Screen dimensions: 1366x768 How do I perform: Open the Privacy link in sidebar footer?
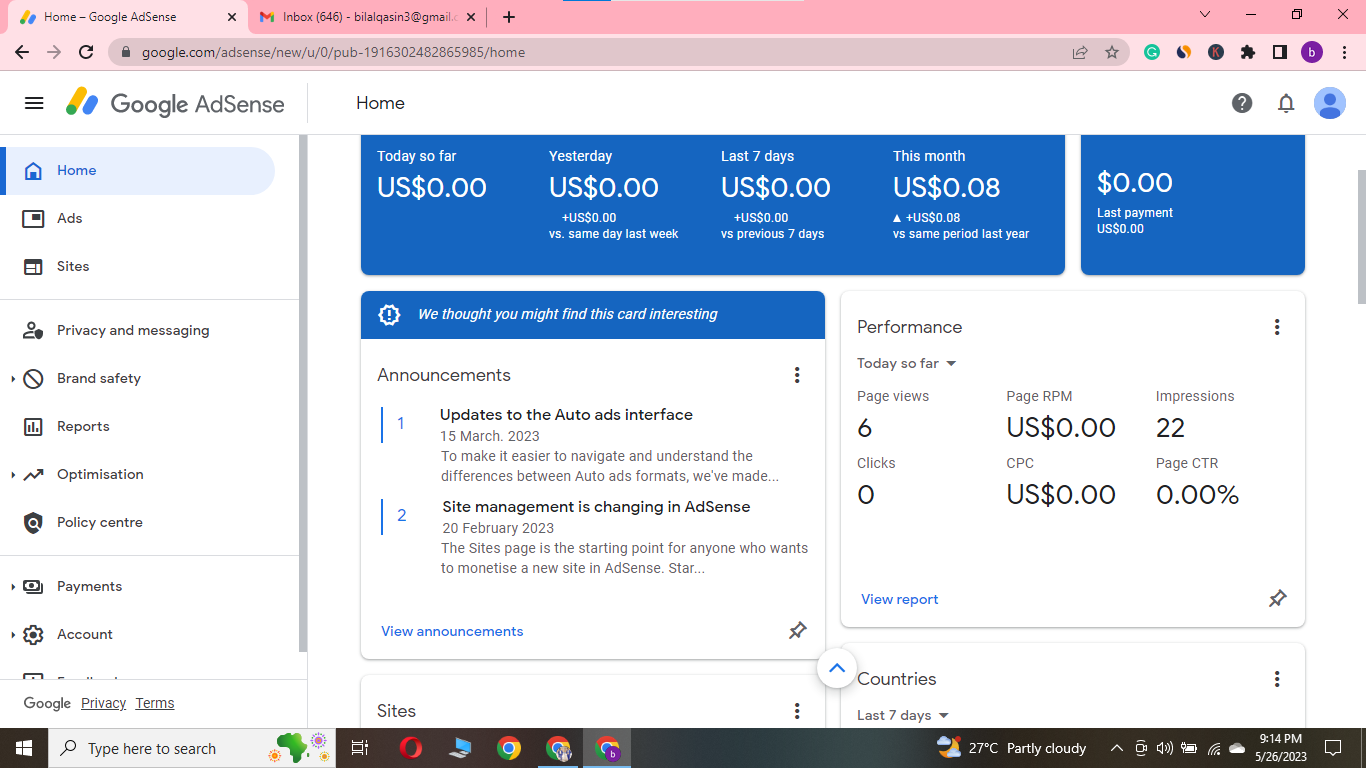coord(103,703)
